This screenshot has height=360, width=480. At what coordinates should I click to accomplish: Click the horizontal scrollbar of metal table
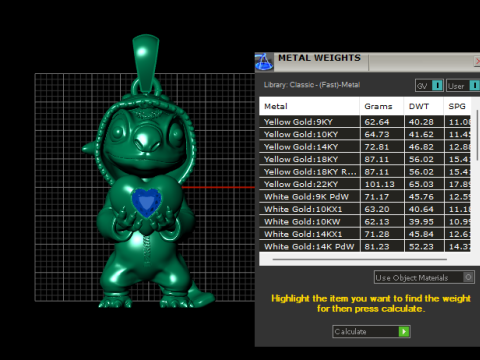click(x=359, y=259)
